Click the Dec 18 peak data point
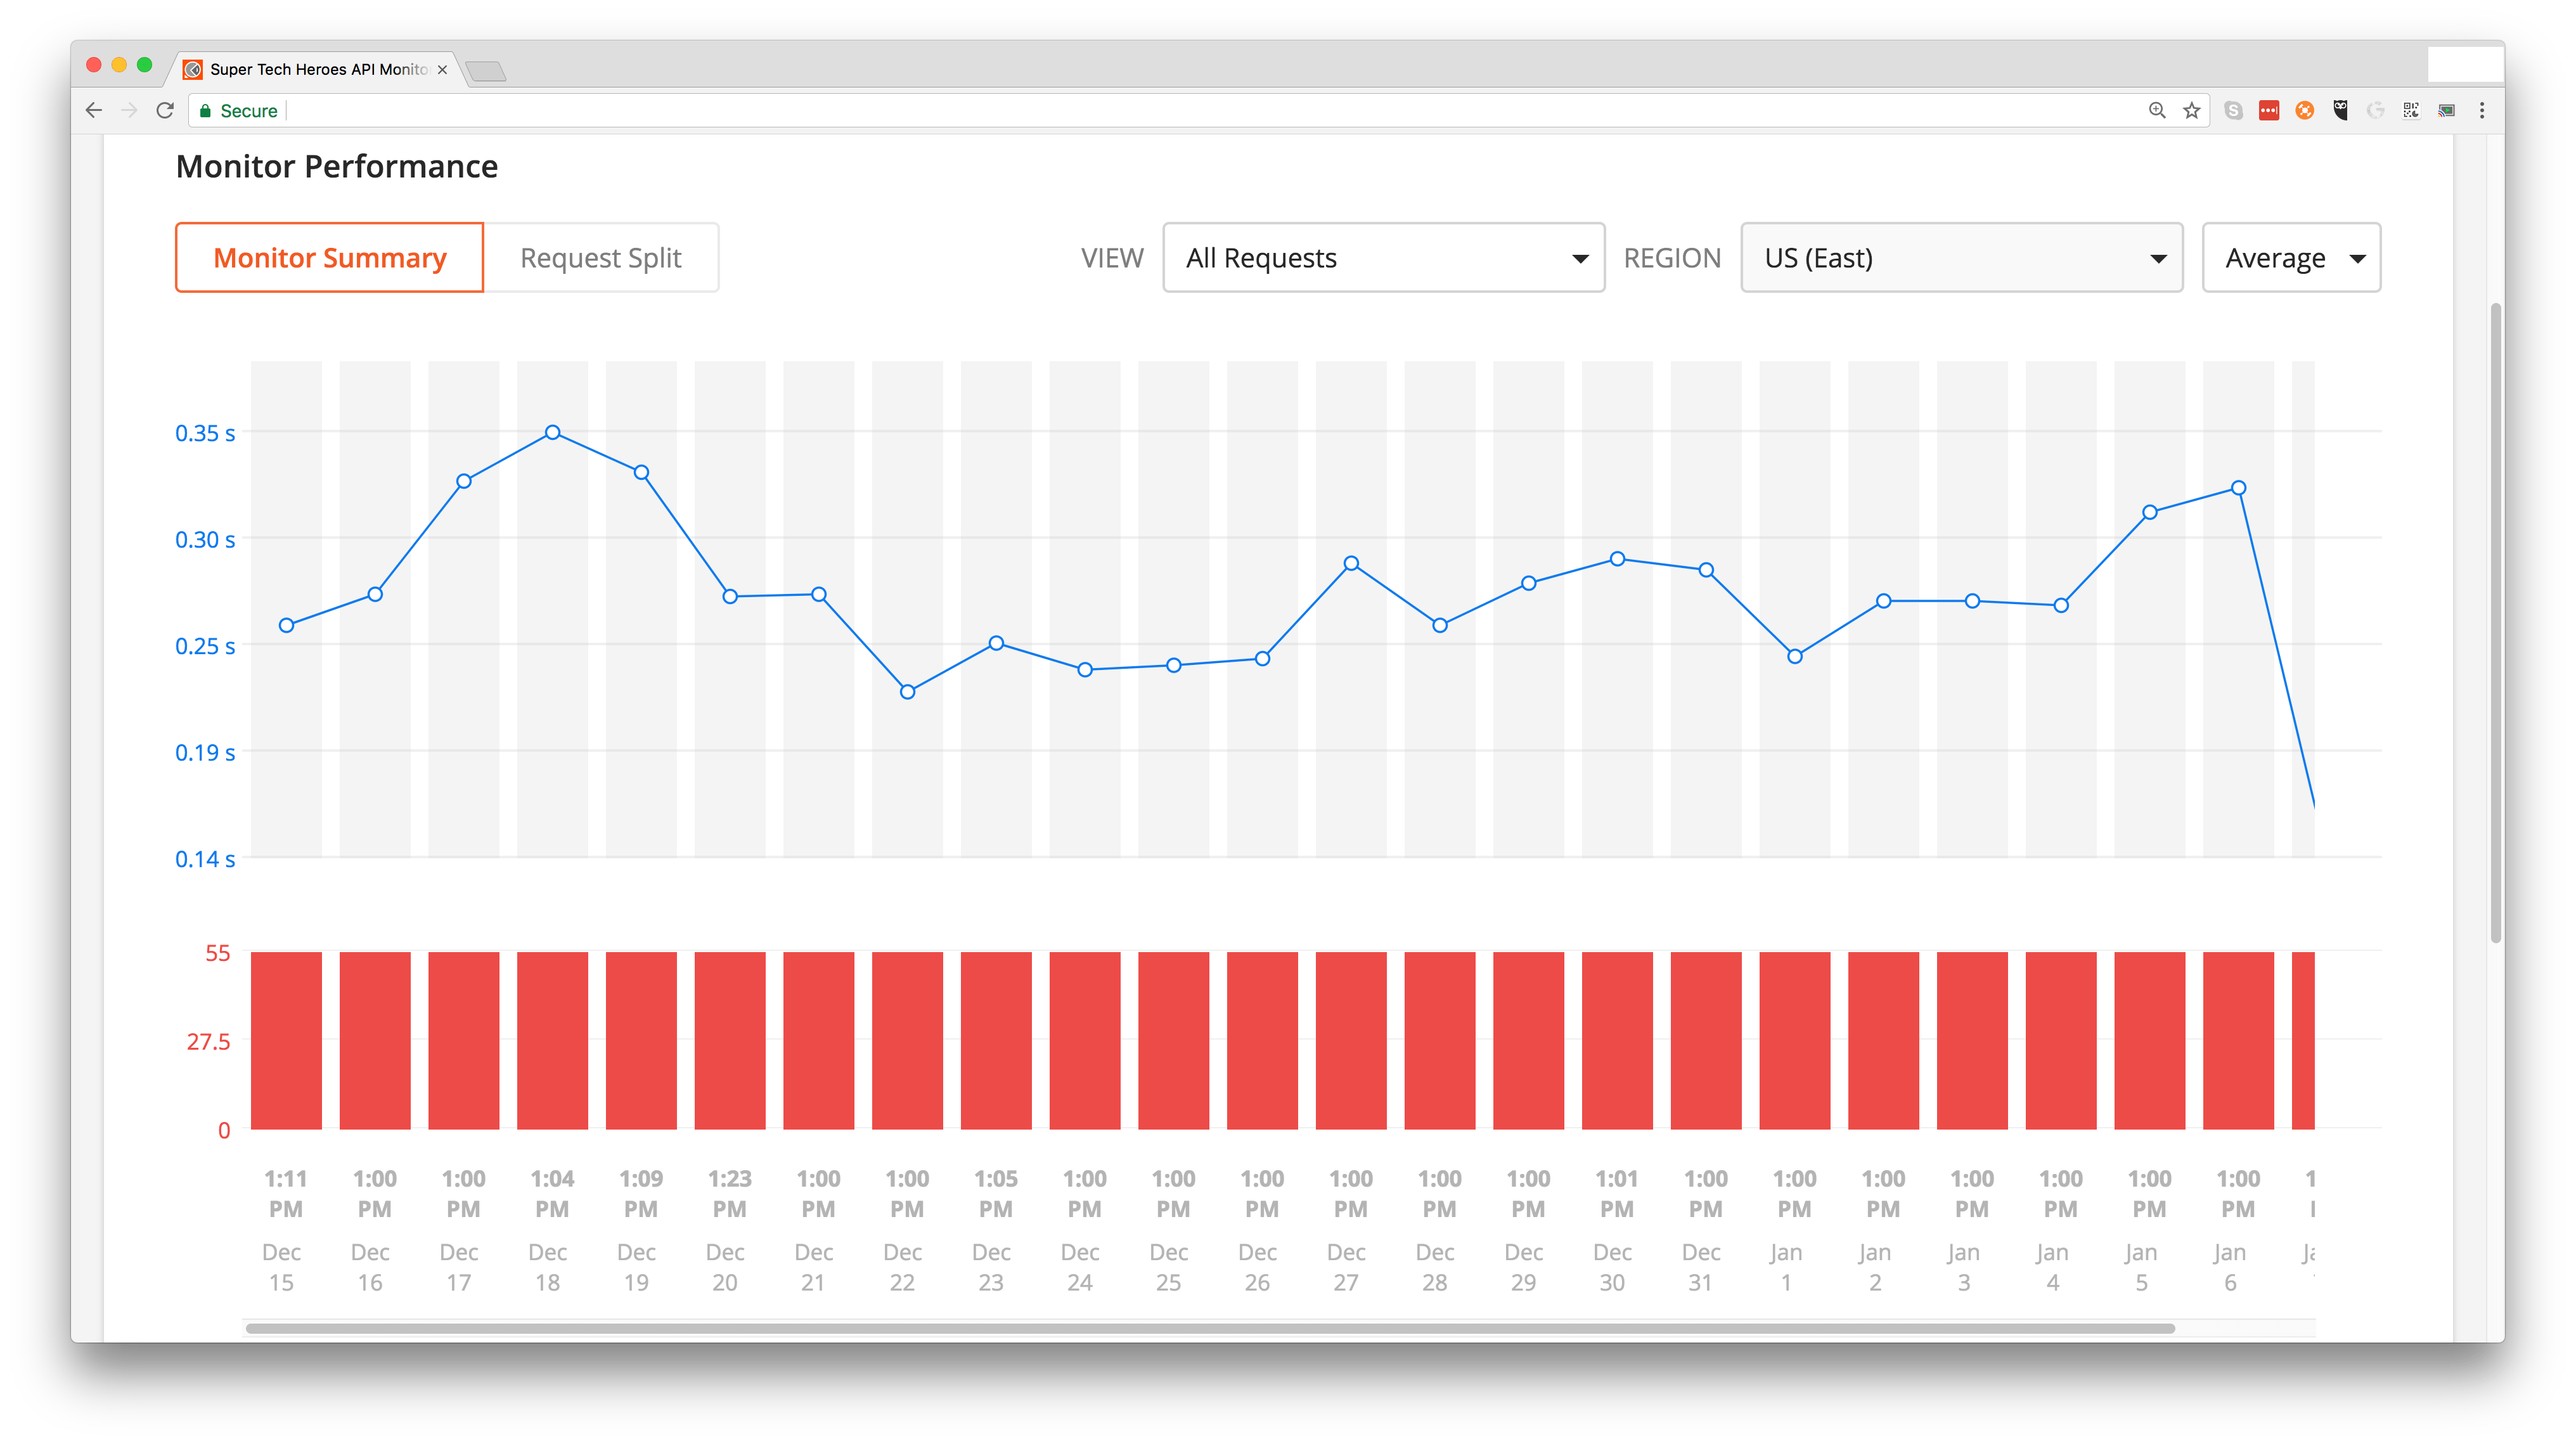The image size is (2576, 1444). pyautogui.click(x=553, y=433)
